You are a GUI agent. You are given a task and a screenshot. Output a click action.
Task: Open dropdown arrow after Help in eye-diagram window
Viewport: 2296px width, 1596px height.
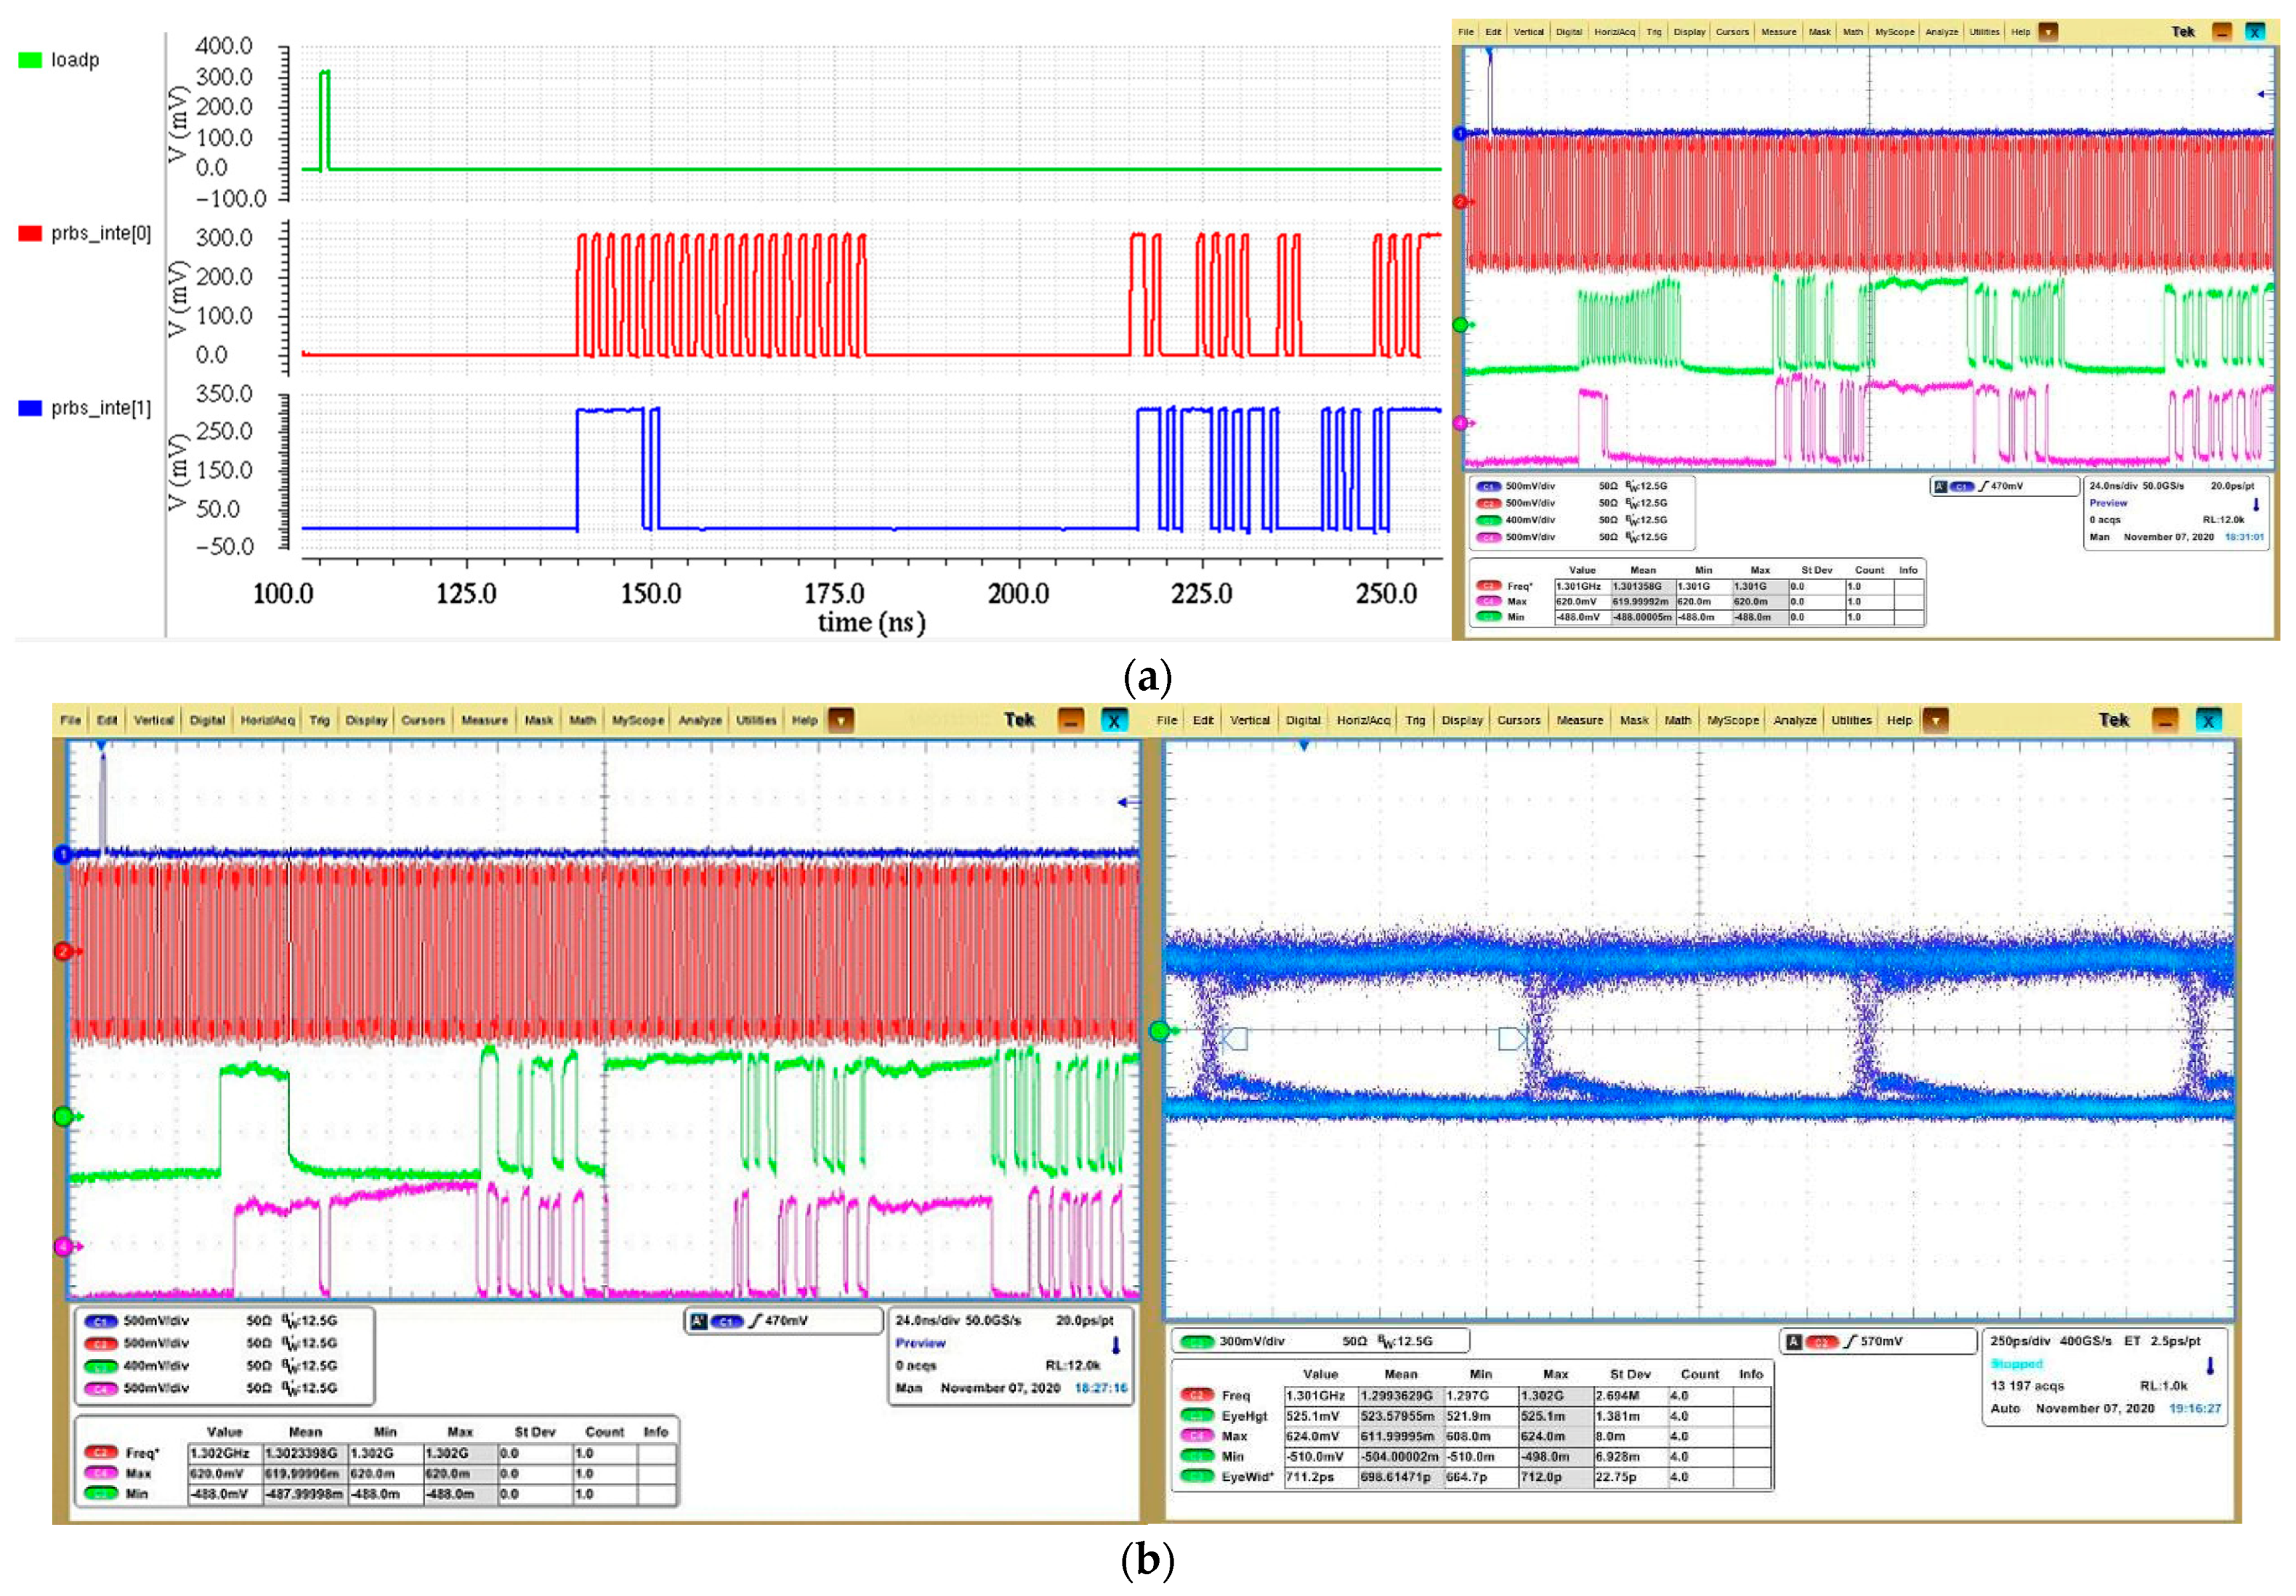click(1935, 720)
